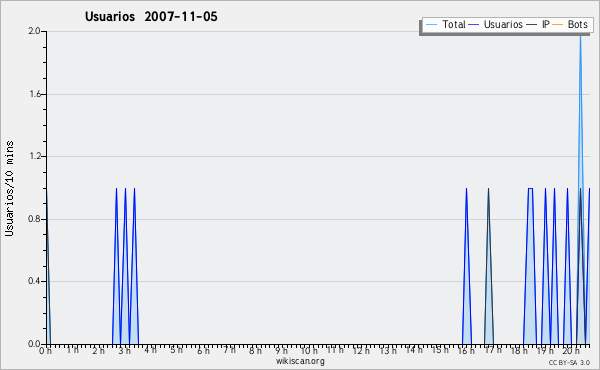Screen dimensions: 600x370
Task: Click the '20 h' x-axis label
Action: click(571, 351)
